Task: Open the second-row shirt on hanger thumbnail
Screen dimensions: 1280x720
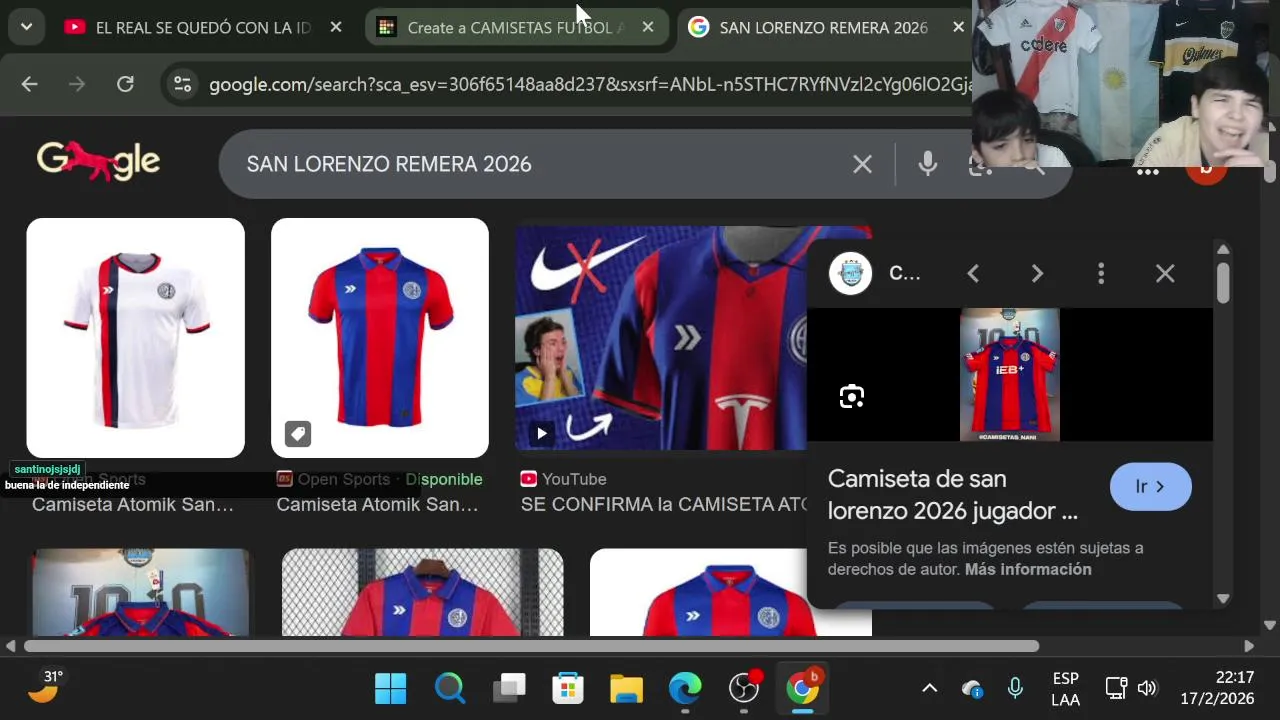Action: 422,592
